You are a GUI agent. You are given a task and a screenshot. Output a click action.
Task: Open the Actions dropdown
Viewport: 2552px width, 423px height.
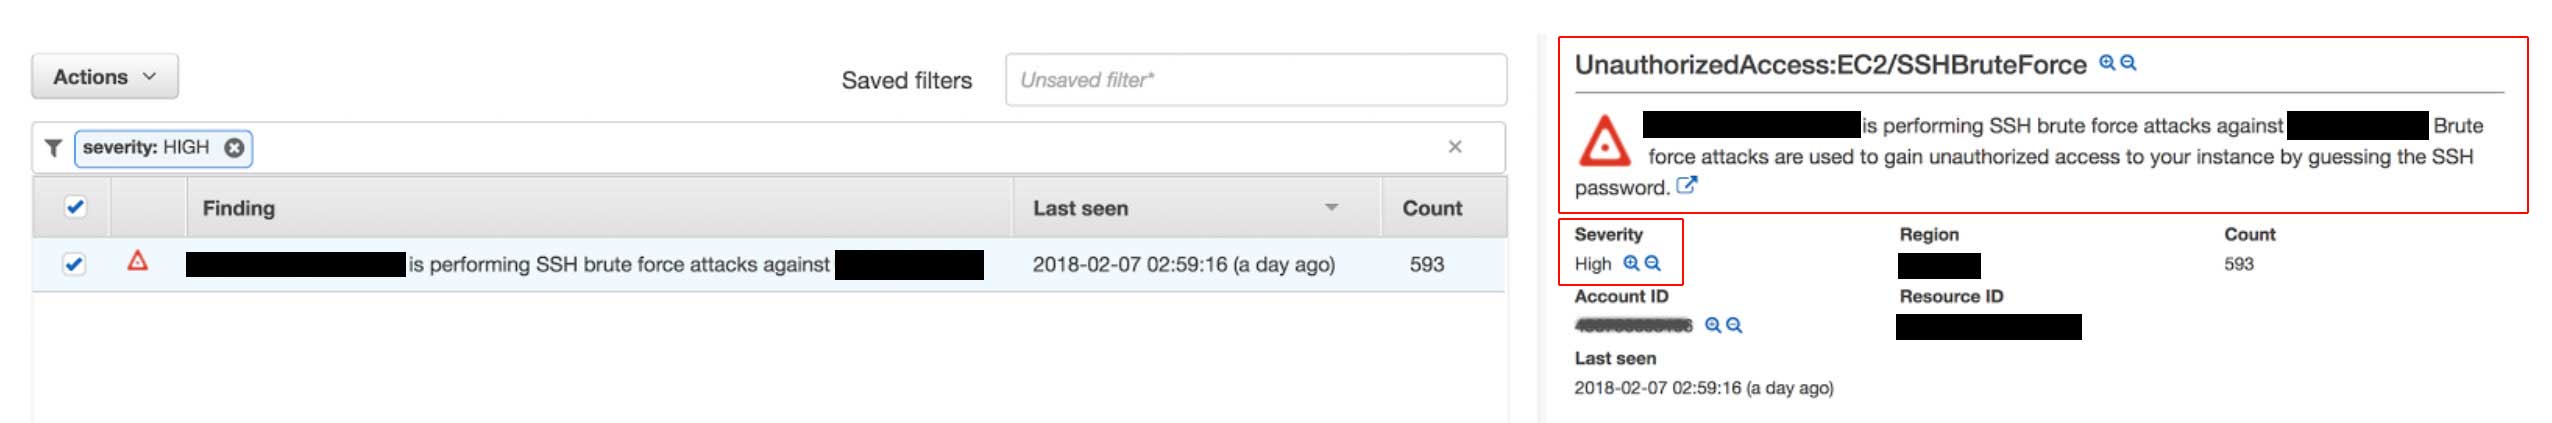click(105, 77)
